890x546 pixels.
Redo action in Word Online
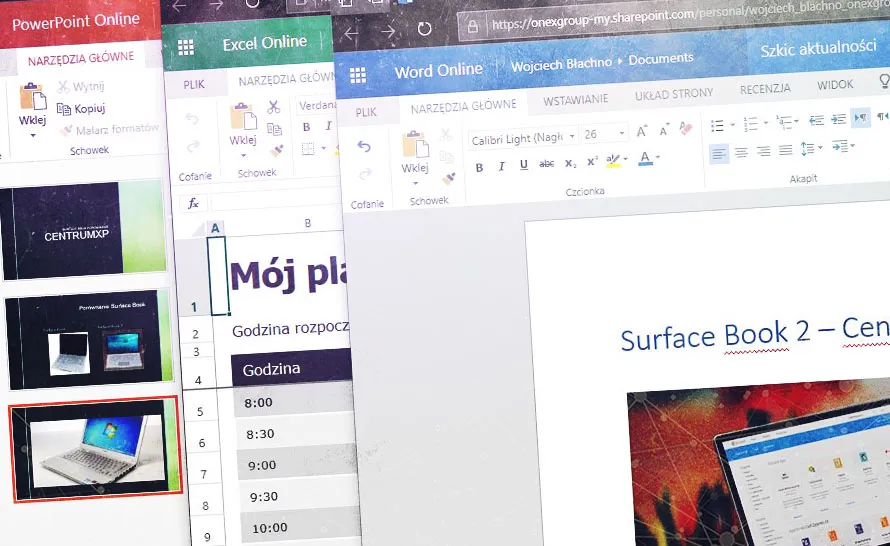click(365, 174)
